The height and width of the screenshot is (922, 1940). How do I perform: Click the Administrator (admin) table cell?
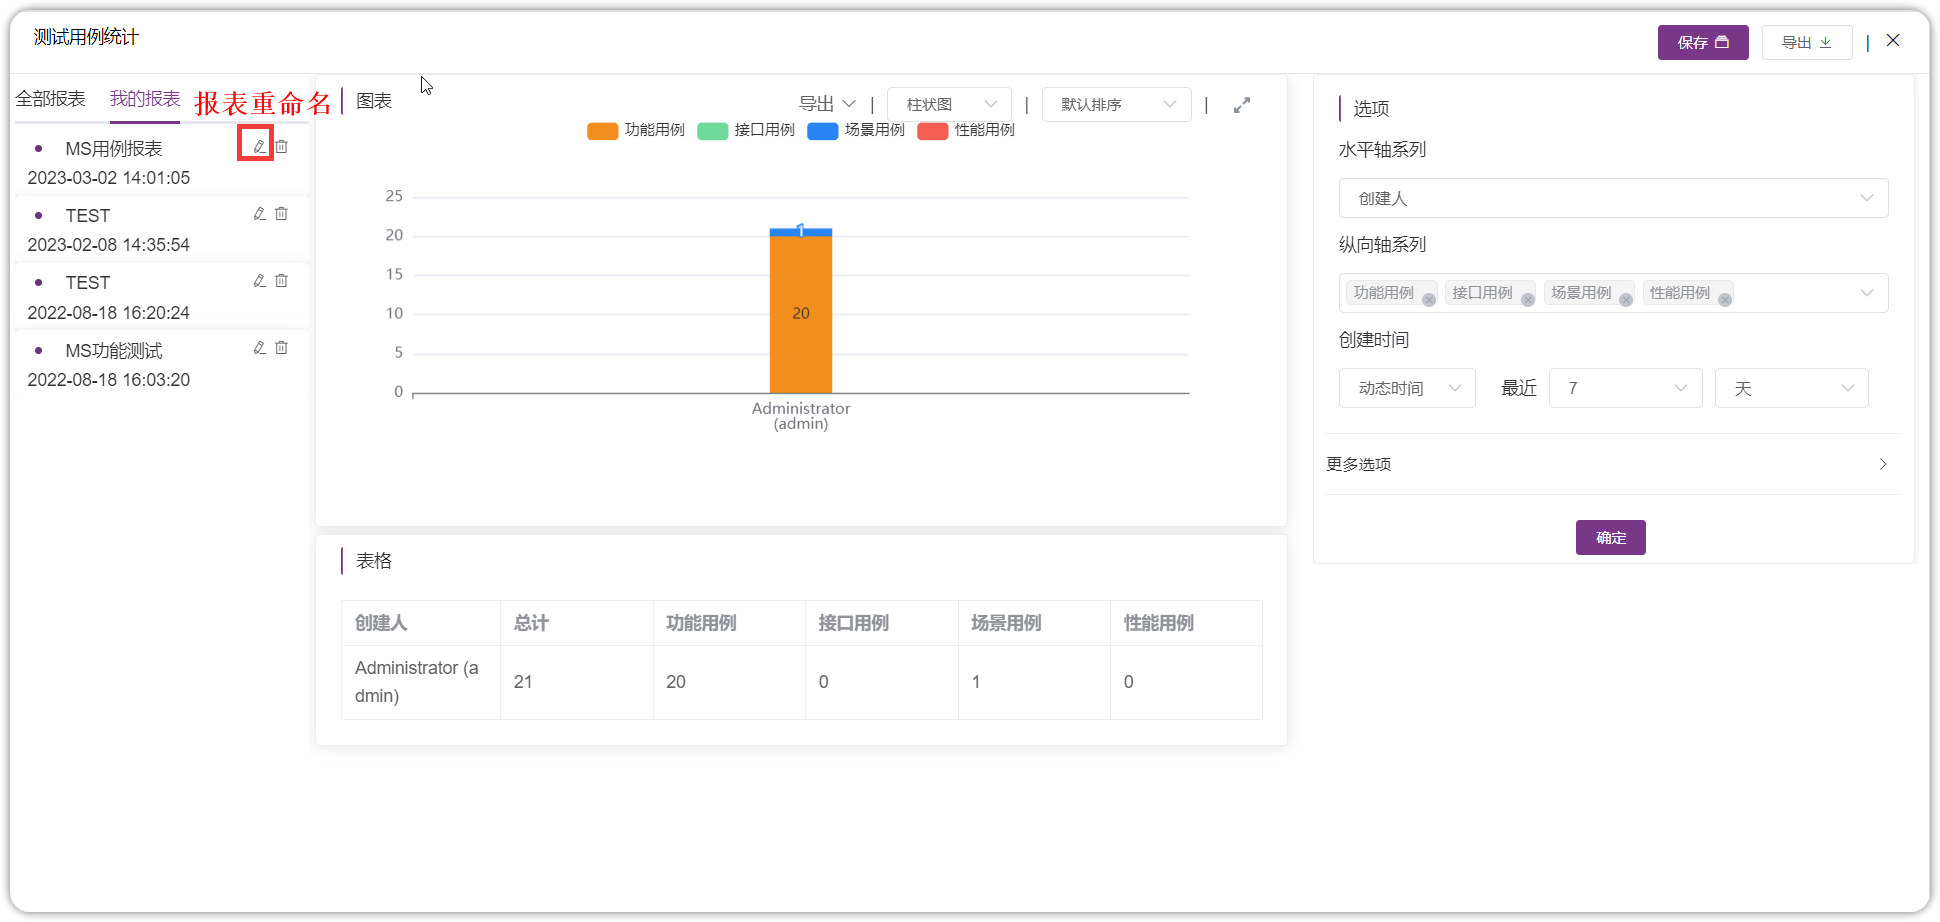coord(421,682)
